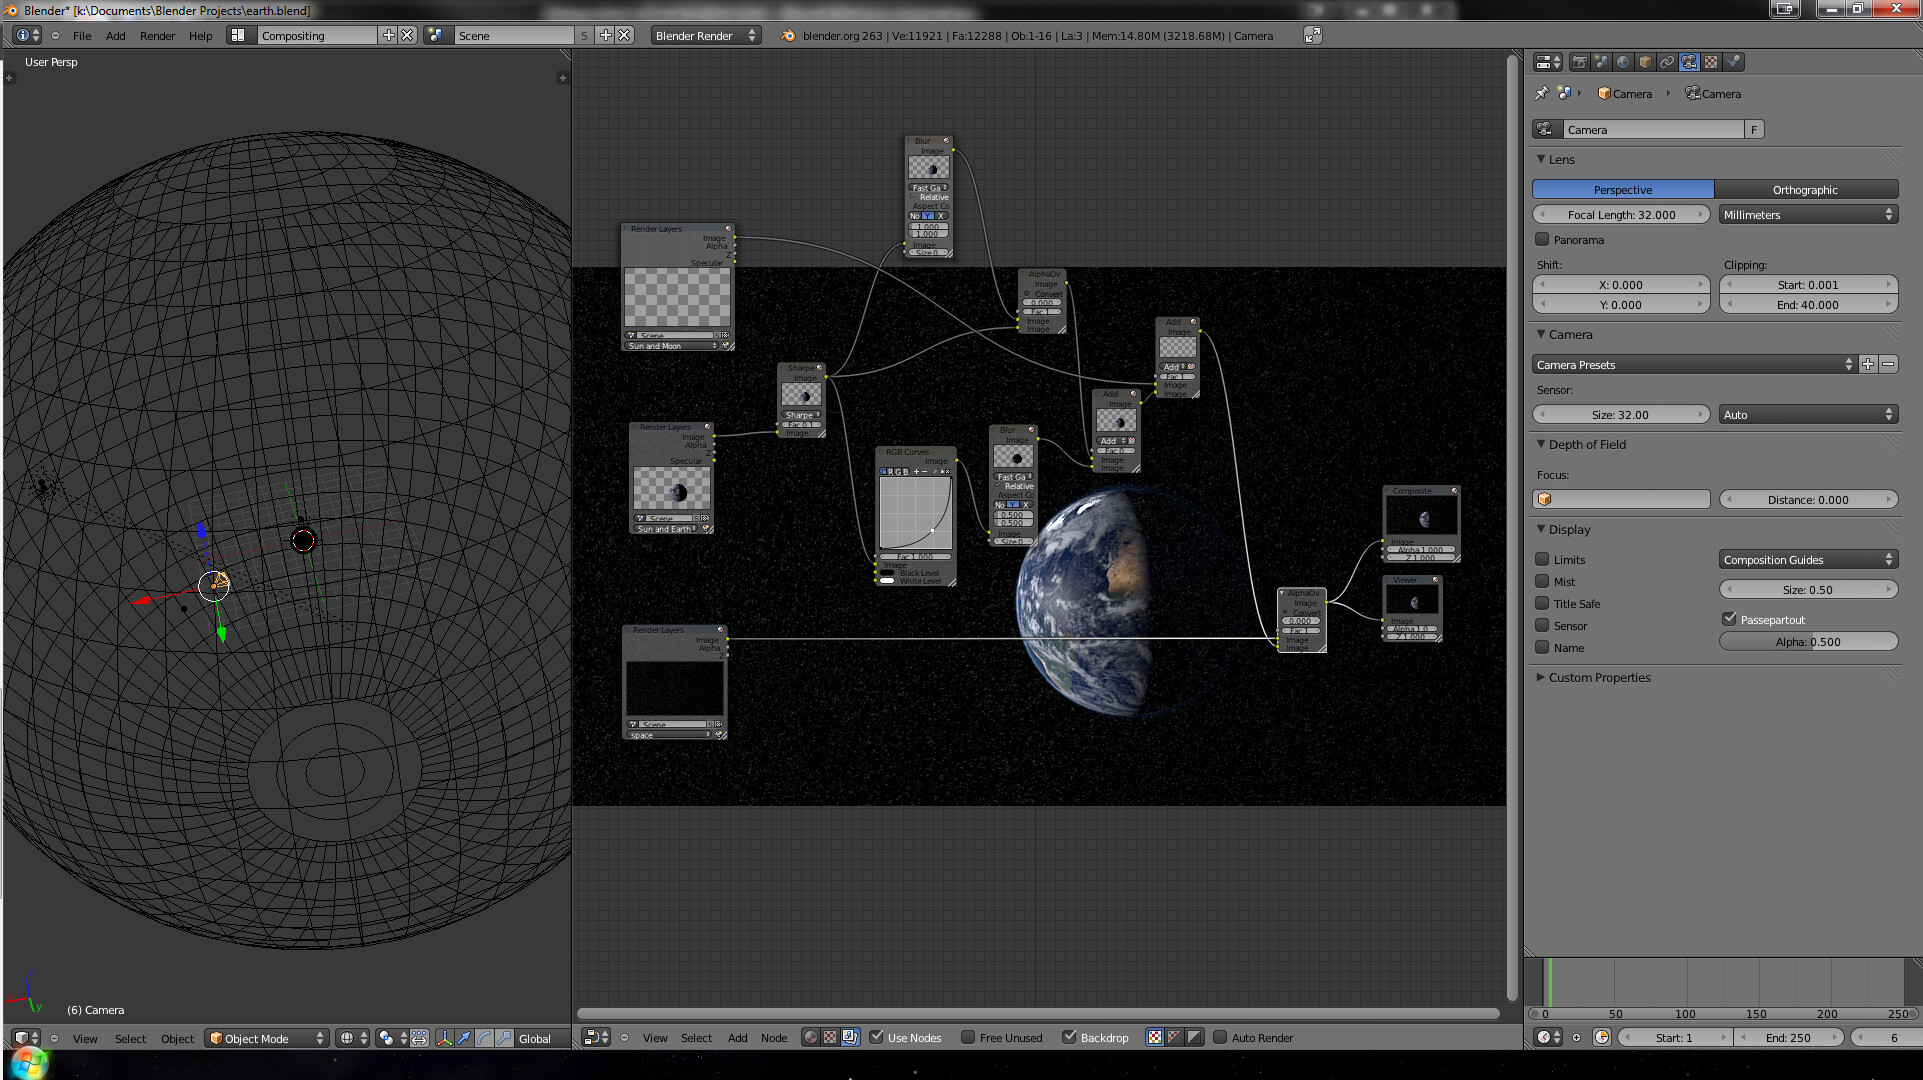Click the pin icon in properties breadcrumb

pos(1541,93)
